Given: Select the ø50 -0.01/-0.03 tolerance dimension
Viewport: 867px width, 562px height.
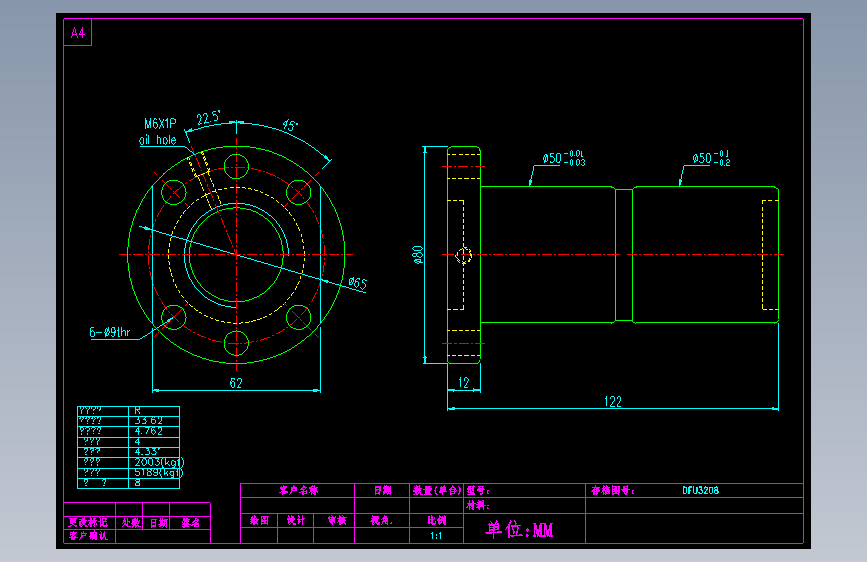Looking at the screenshot, I should pyautogui.click(x=563, y=158).
